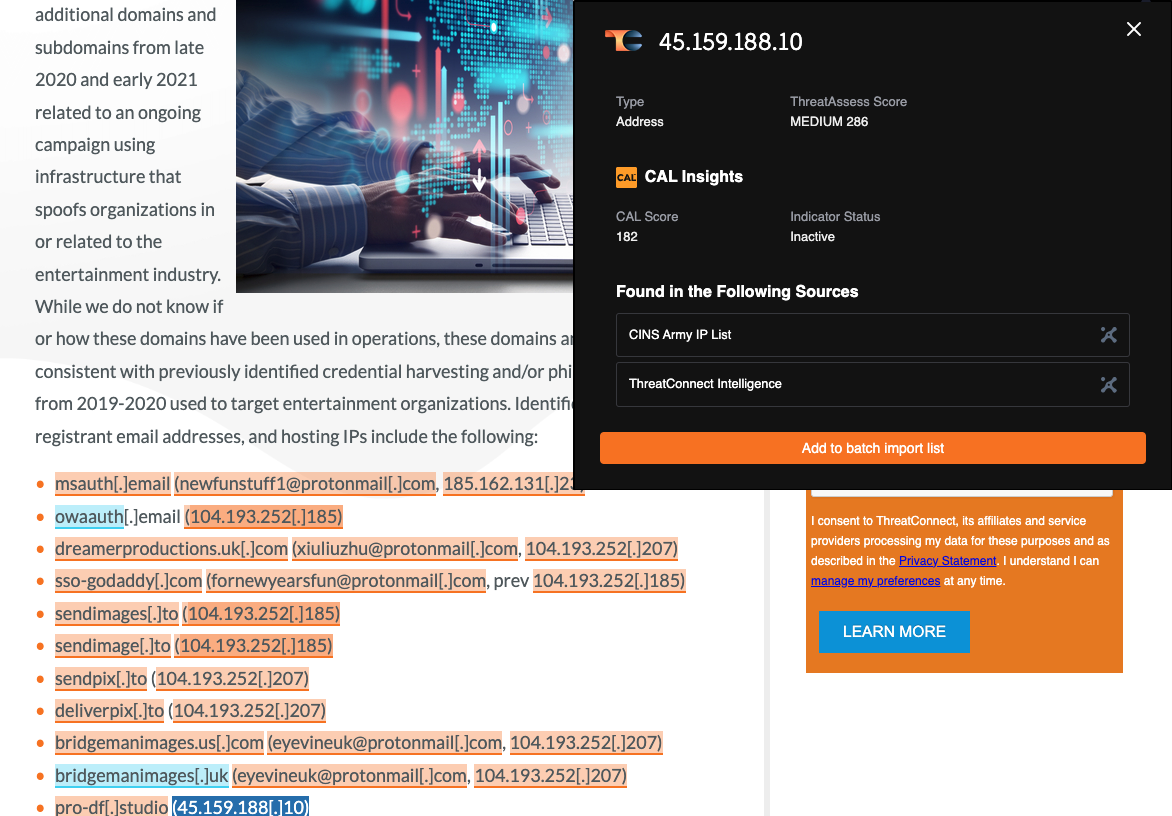Open the CINS Army IP List source icon
Viewport: 1172px width, 816px height.
1108,335
